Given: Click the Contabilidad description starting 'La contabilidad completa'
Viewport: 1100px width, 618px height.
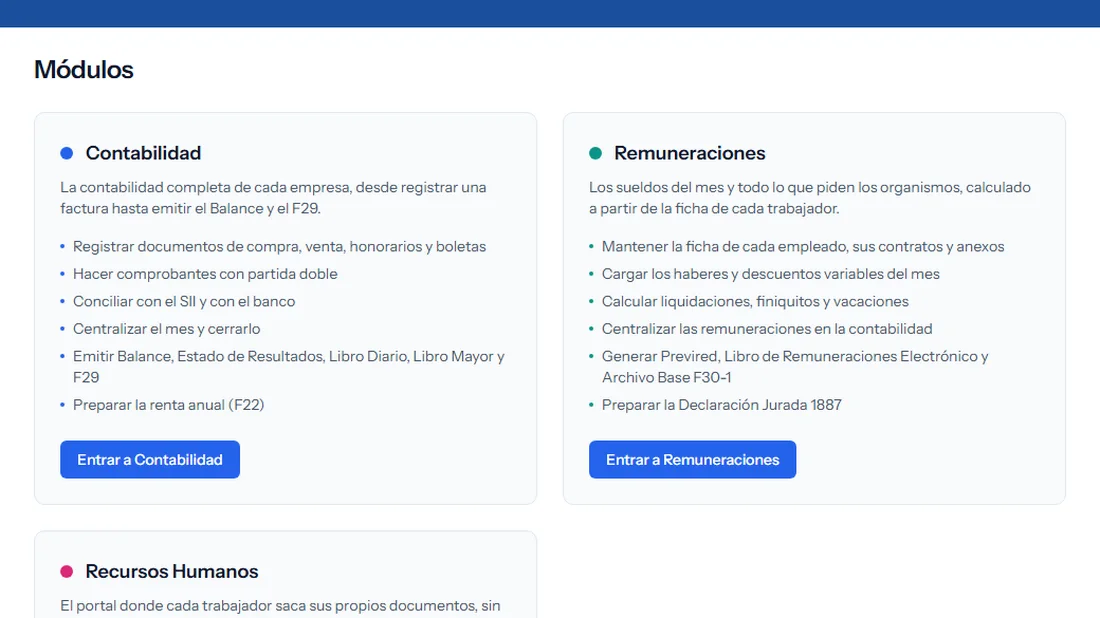Looking at the screenshot, I should pos(273,198).
